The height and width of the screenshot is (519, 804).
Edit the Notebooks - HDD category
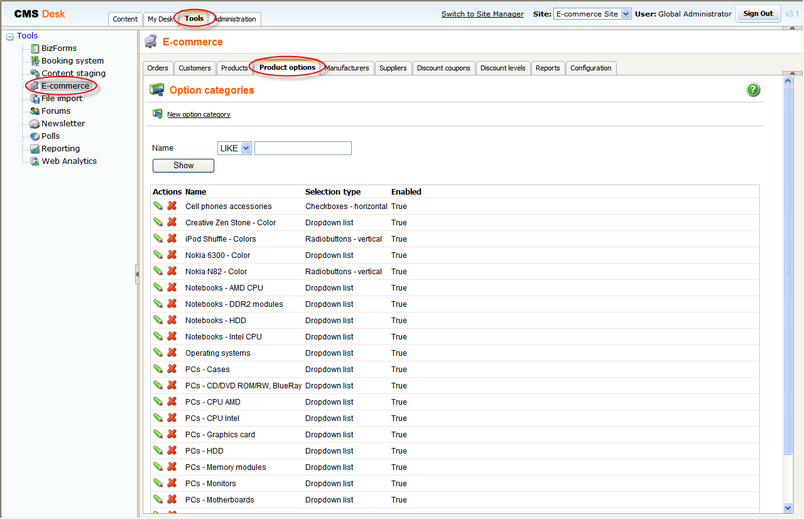[x=158, y=320]
